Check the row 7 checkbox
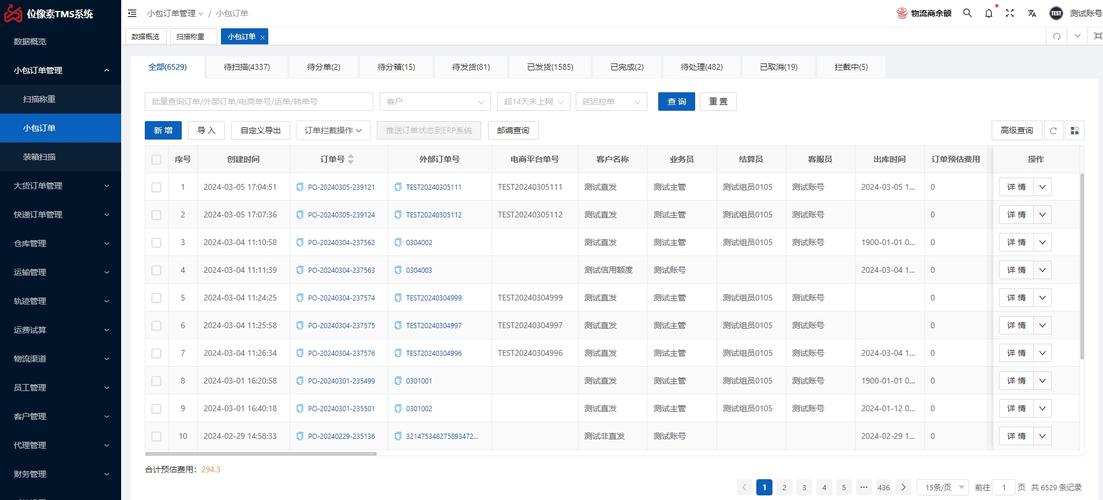The height and width of the screenshot is (500, 1103). point(156,353)
